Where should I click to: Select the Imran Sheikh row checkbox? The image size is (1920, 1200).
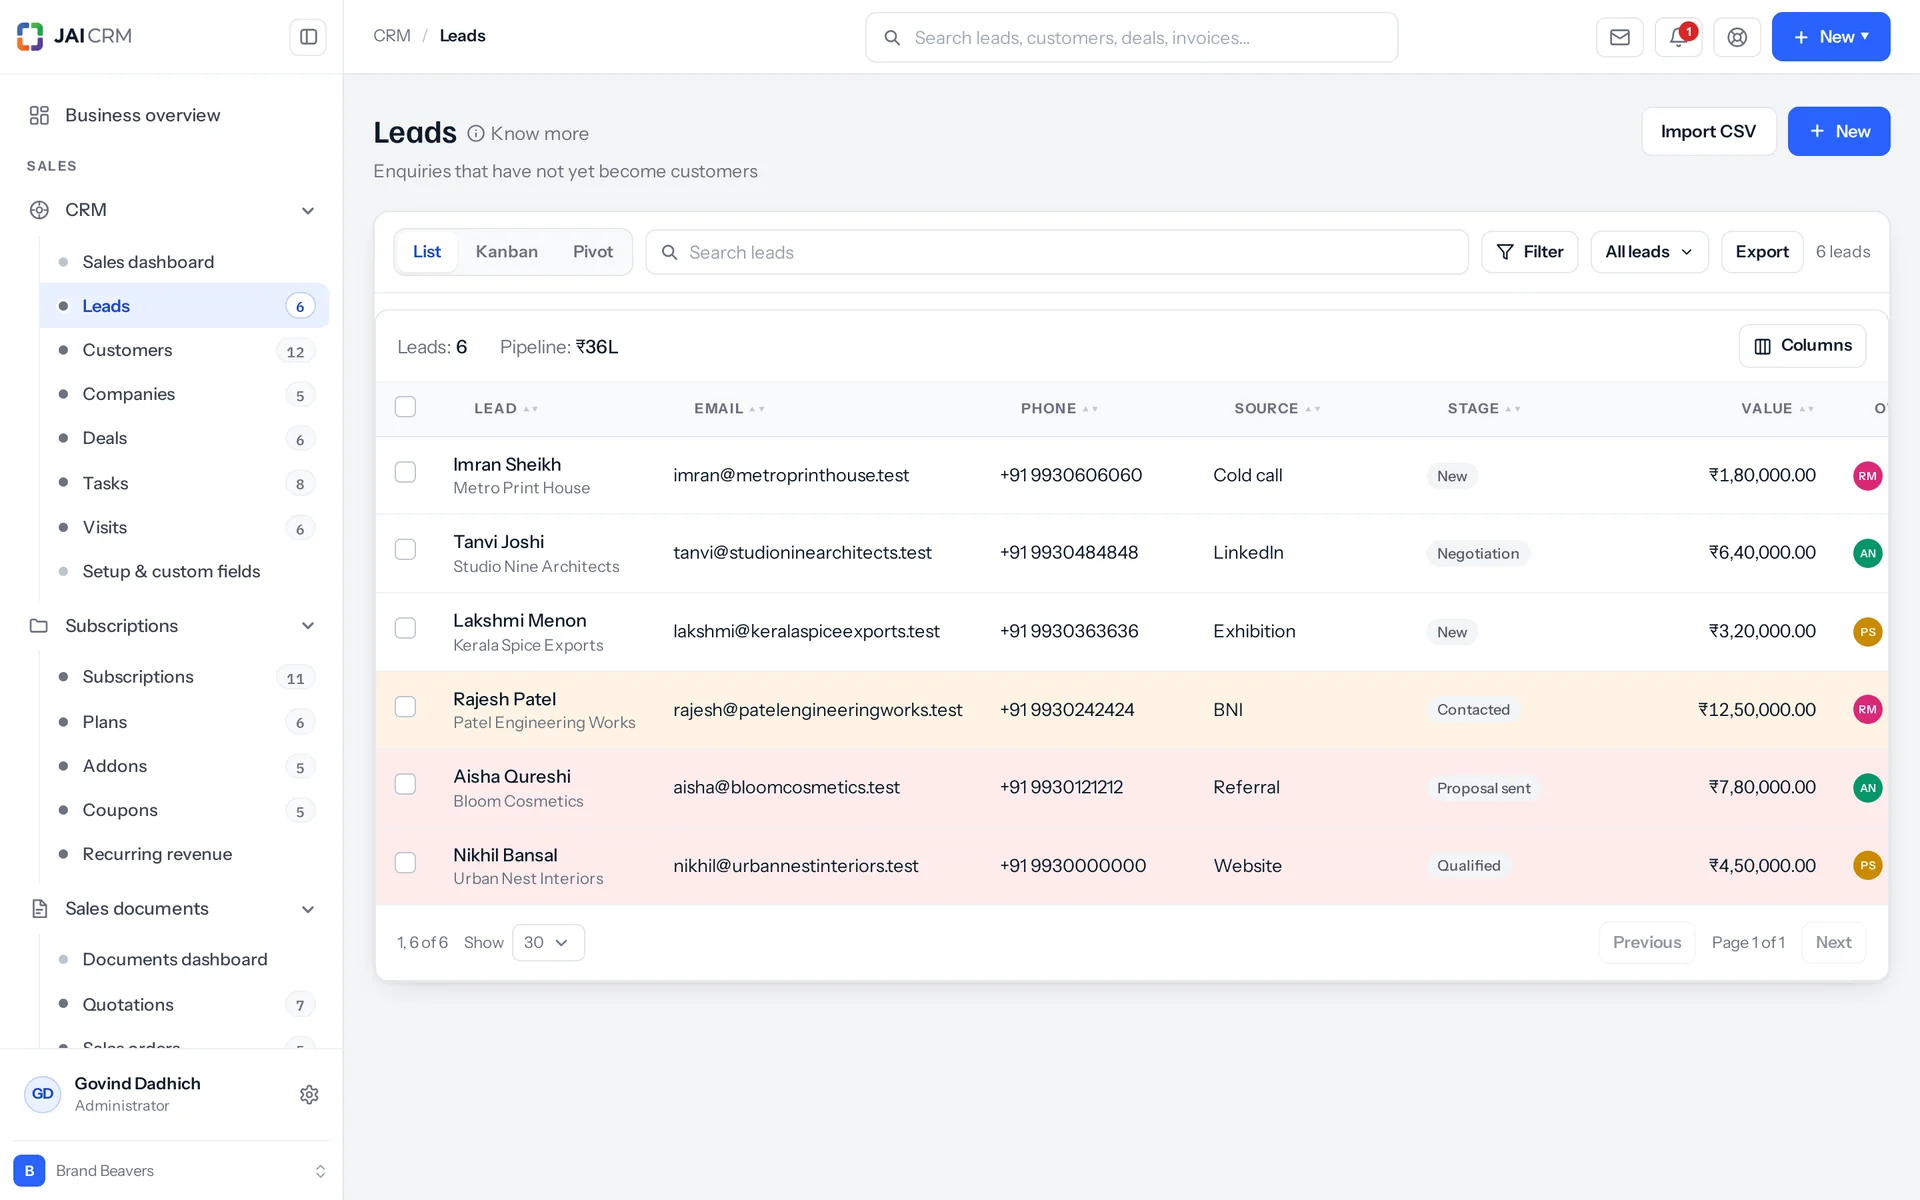(x=405, y=472)
